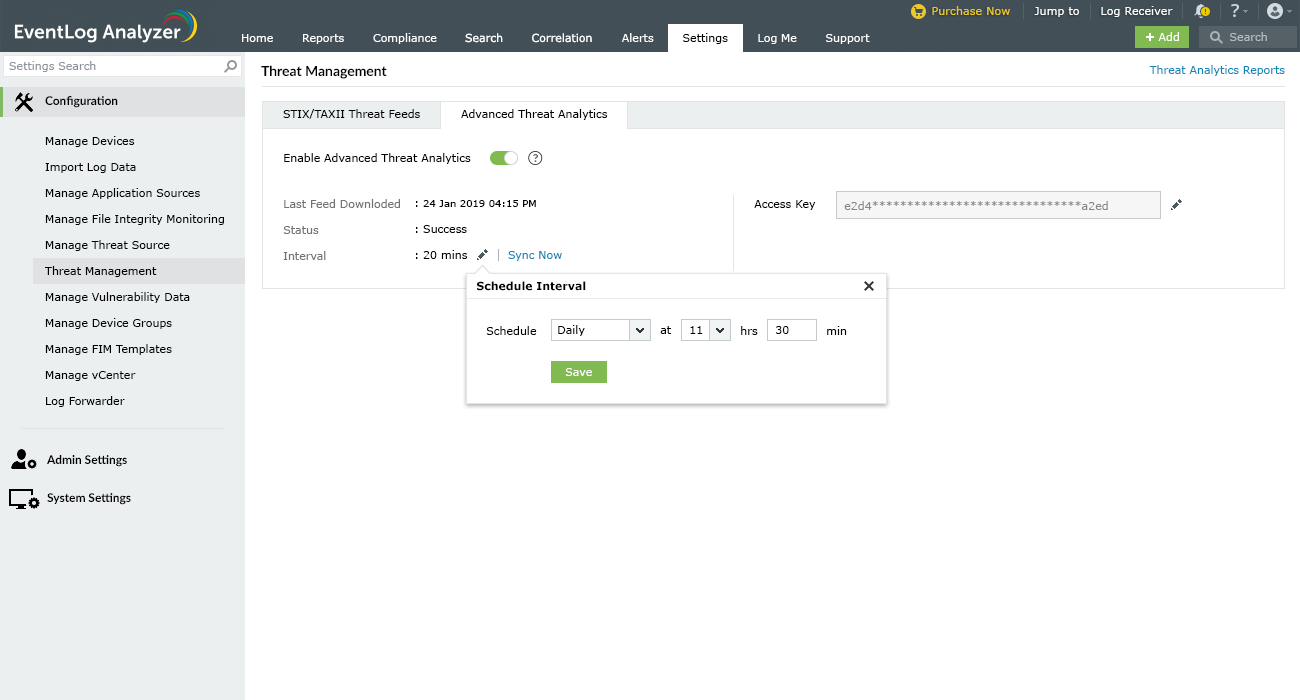Open the help menu via the question mark icon

[x=1238, y=11]
